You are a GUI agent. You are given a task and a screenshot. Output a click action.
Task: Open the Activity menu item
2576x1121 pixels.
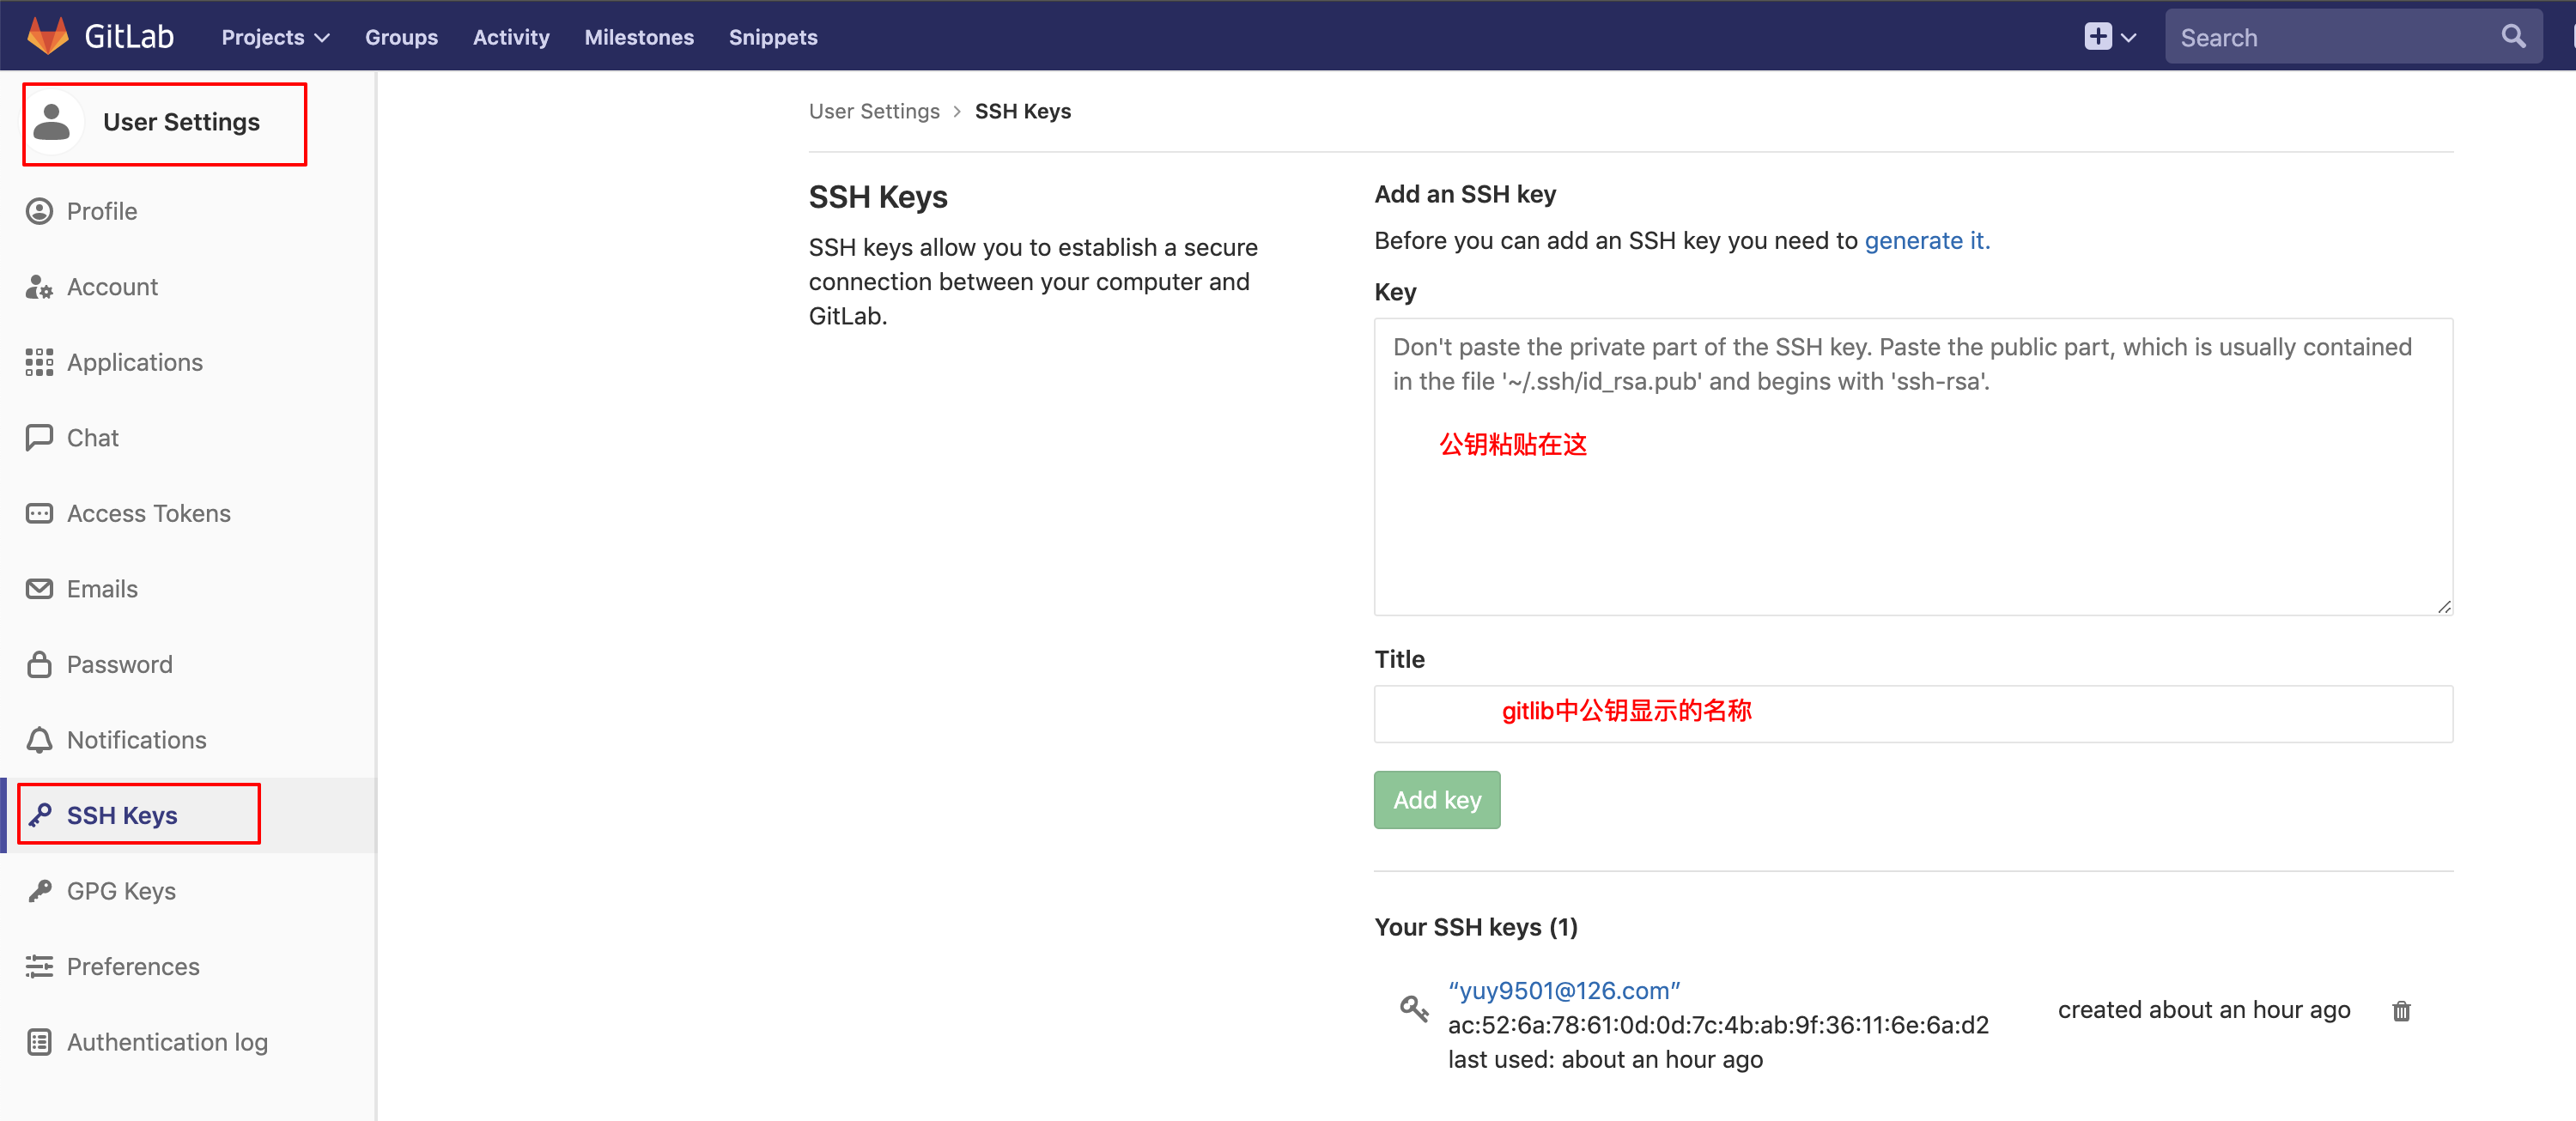point(511,37)
